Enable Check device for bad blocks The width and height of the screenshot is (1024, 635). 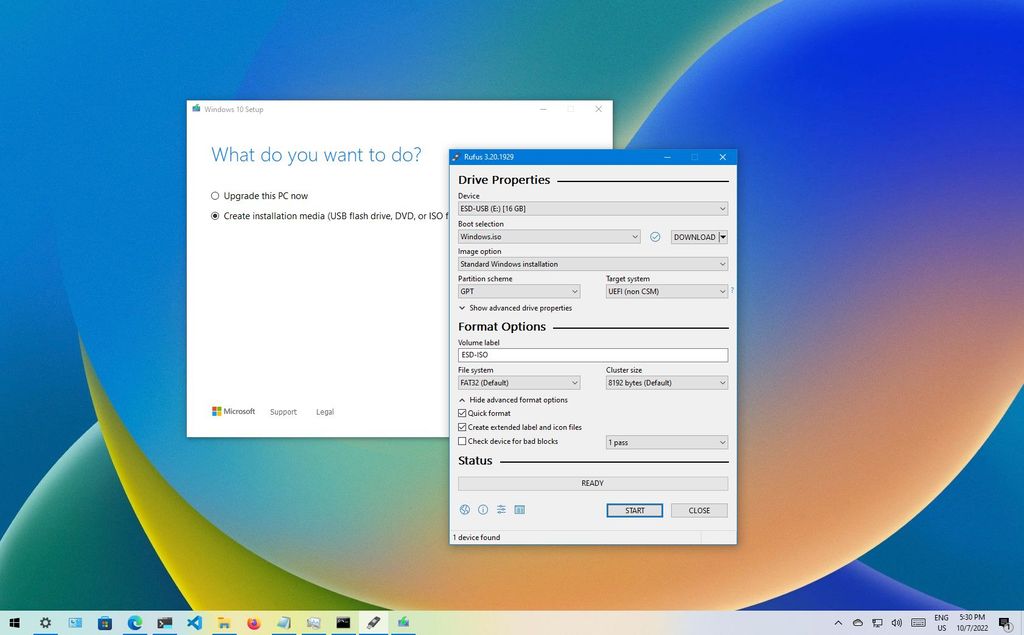coord(462,441)
